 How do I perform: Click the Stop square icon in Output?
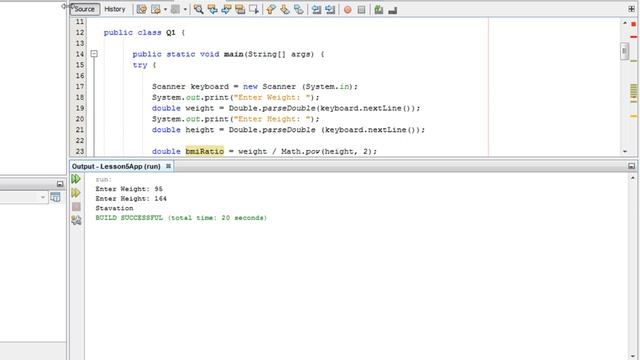(76, 207)
